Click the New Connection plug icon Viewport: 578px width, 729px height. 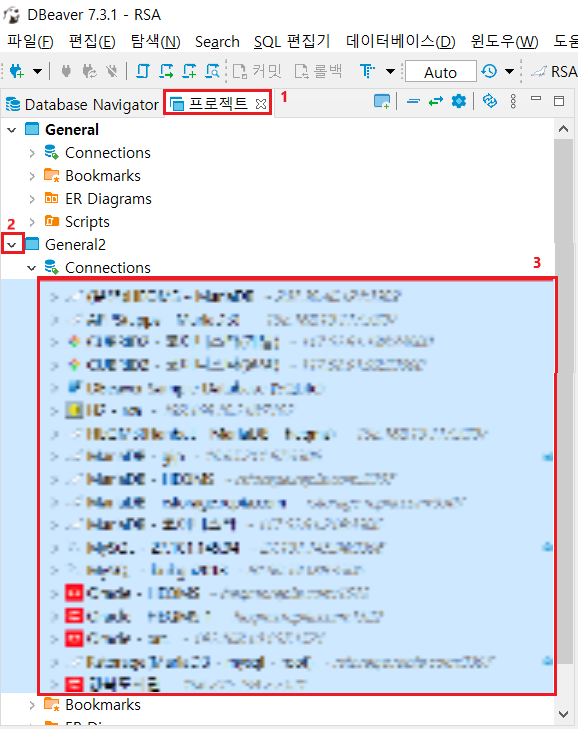17,71
